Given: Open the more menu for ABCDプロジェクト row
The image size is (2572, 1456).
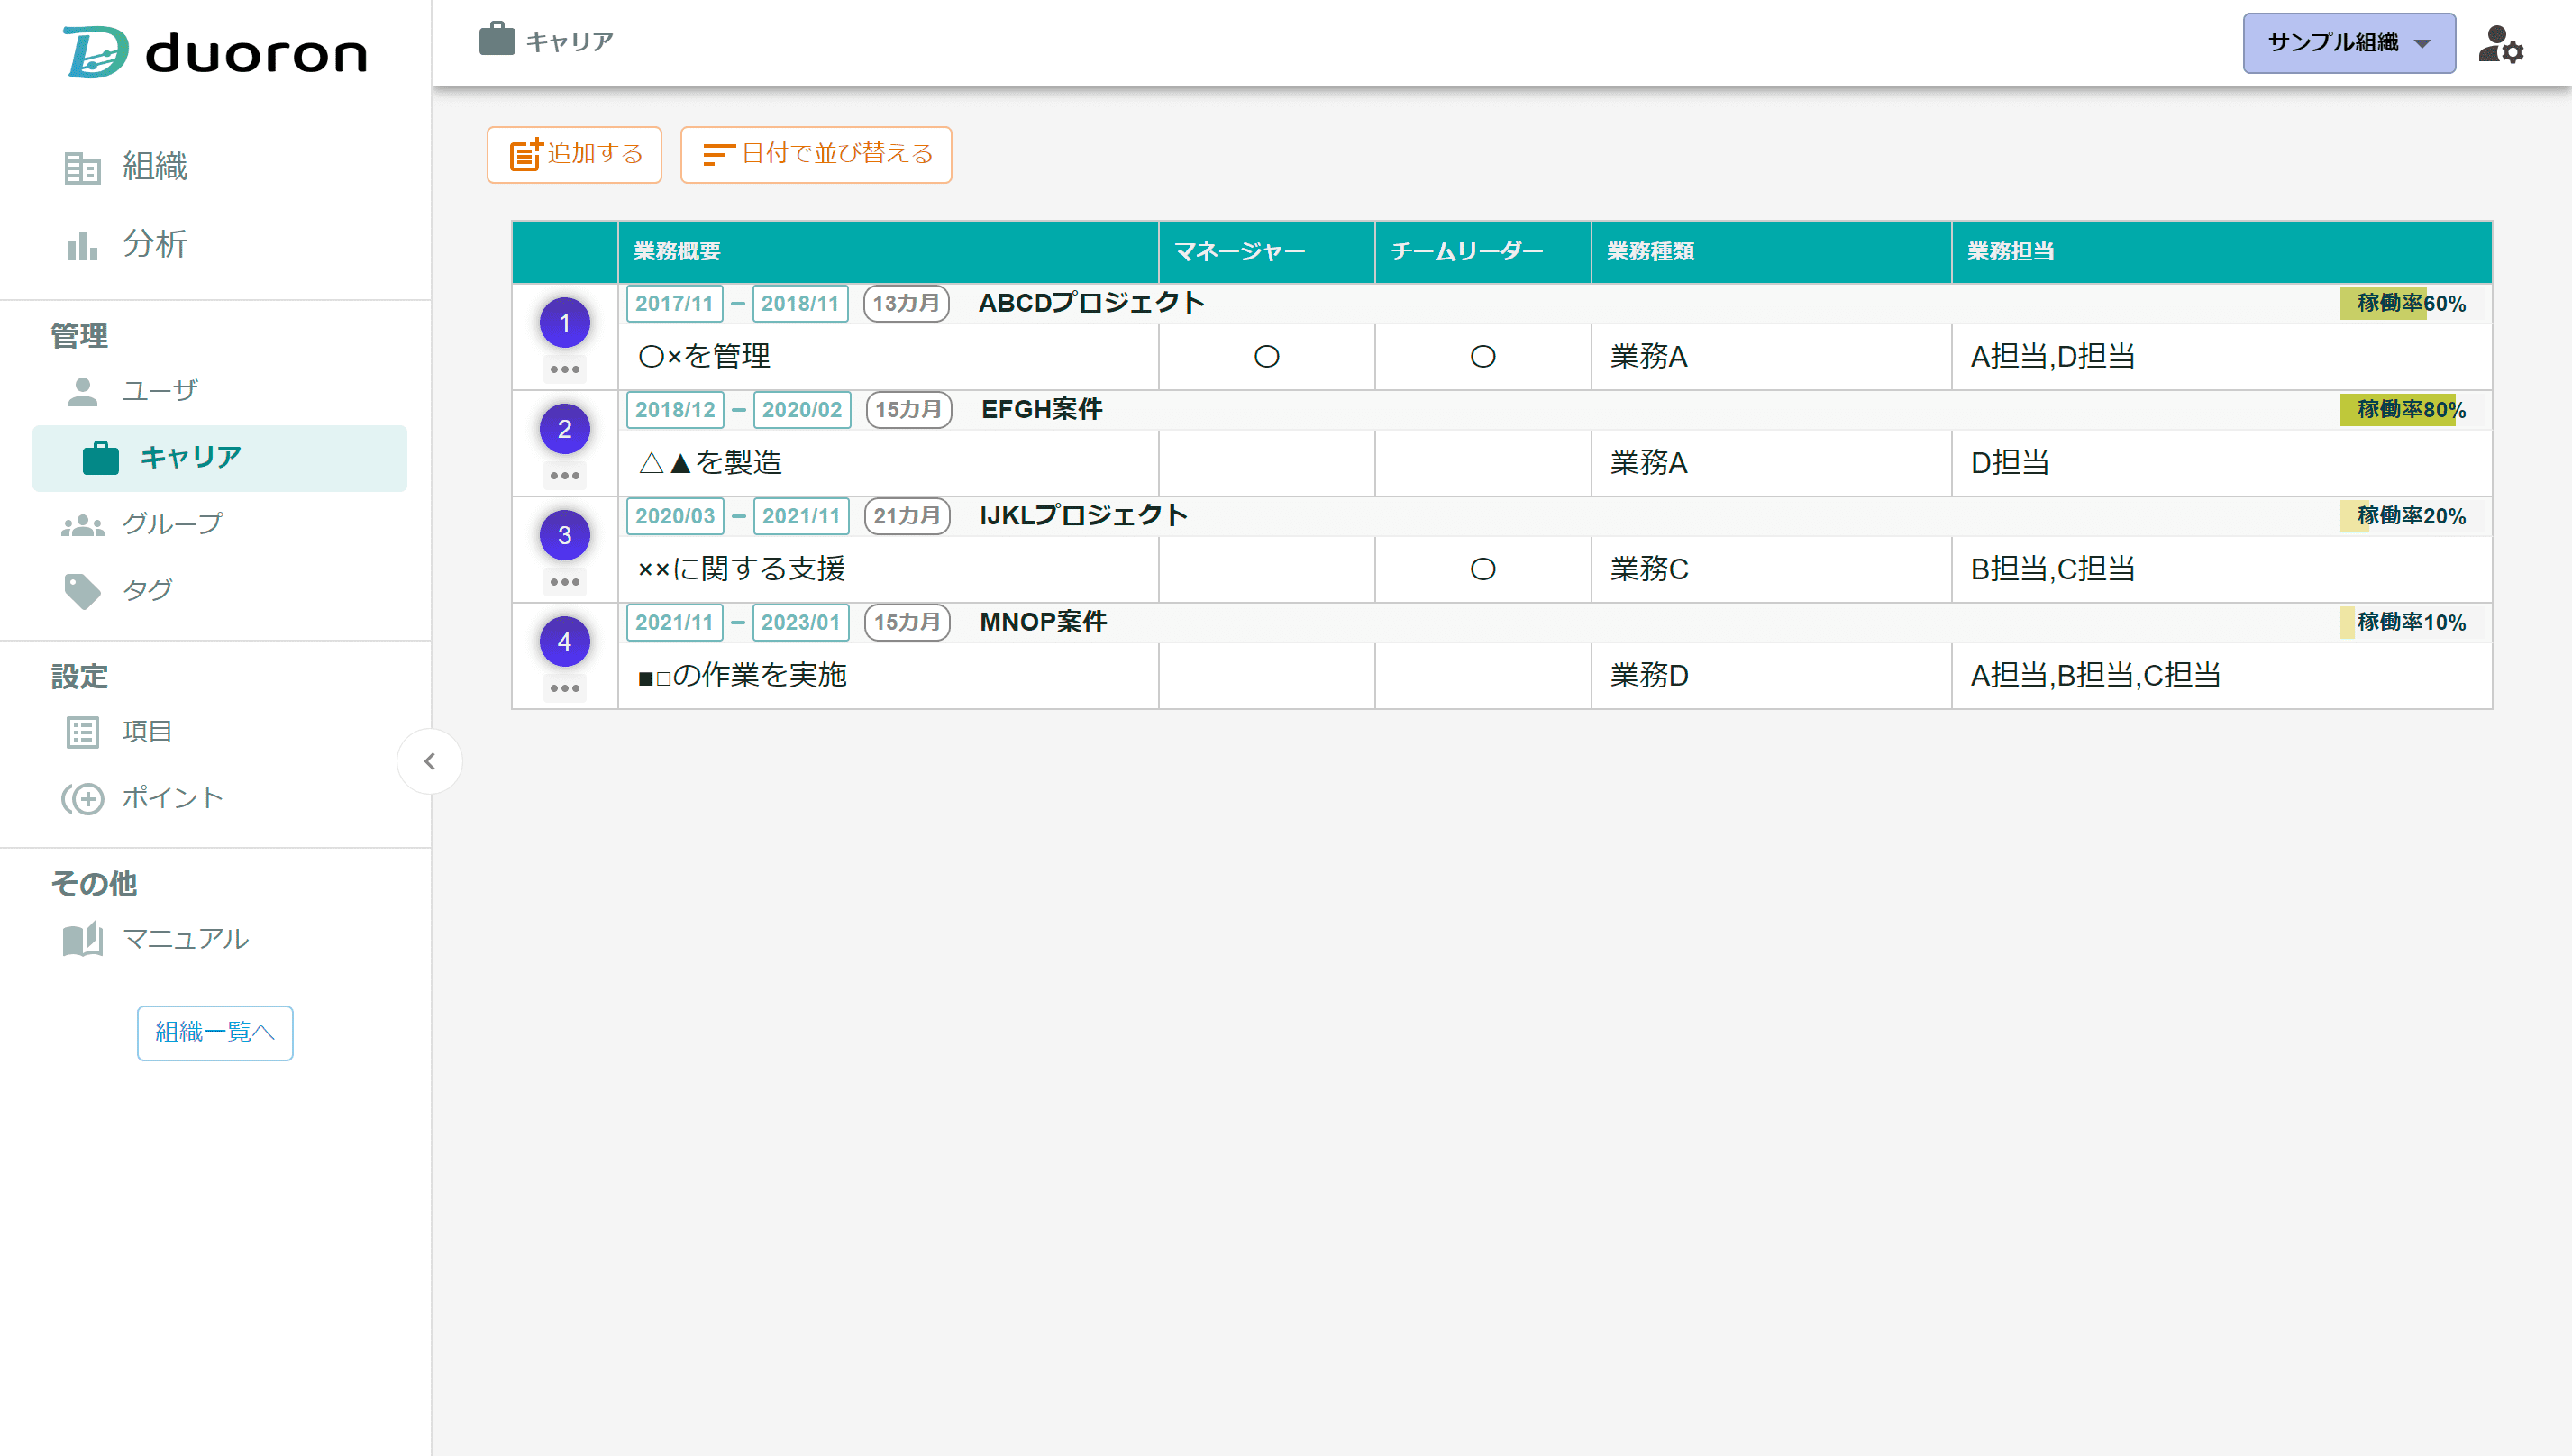Looking at the screenshot, I should (x=565, y=369).
